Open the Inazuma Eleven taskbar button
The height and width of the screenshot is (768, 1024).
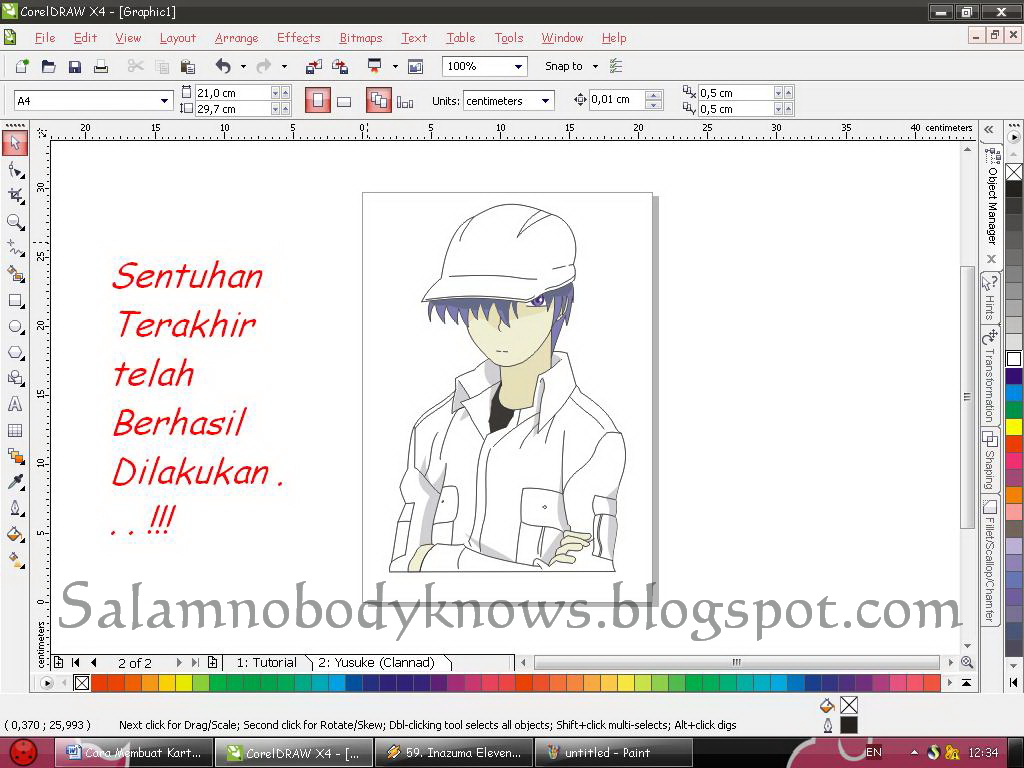click(x=453, y=753)
